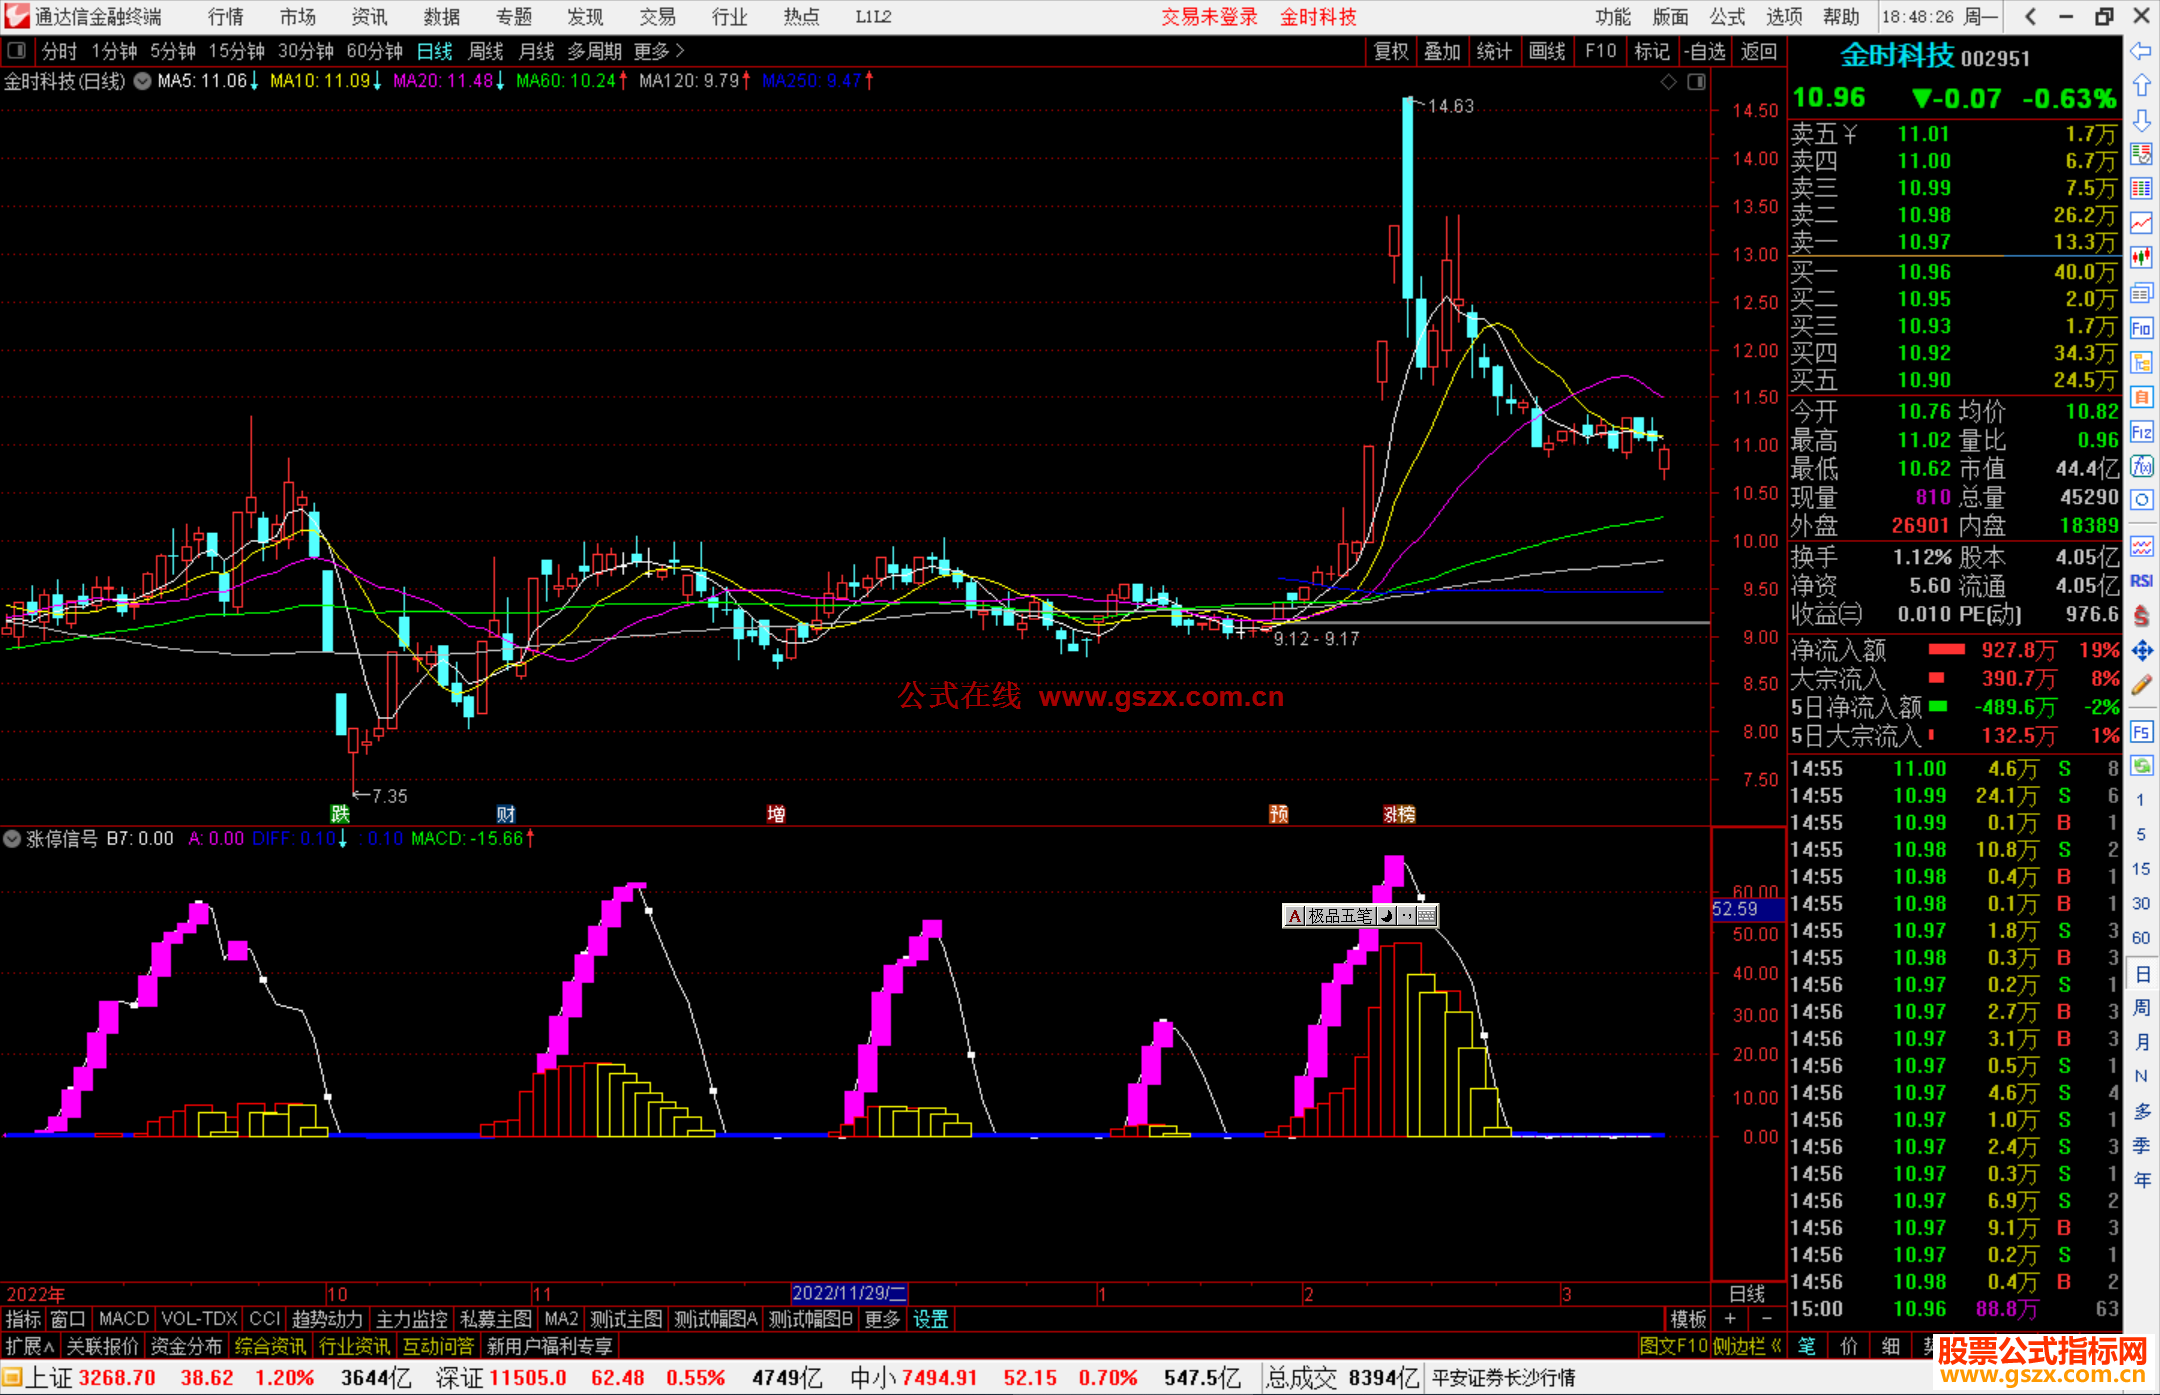Click the 复权 button

tap(1391, 51)
